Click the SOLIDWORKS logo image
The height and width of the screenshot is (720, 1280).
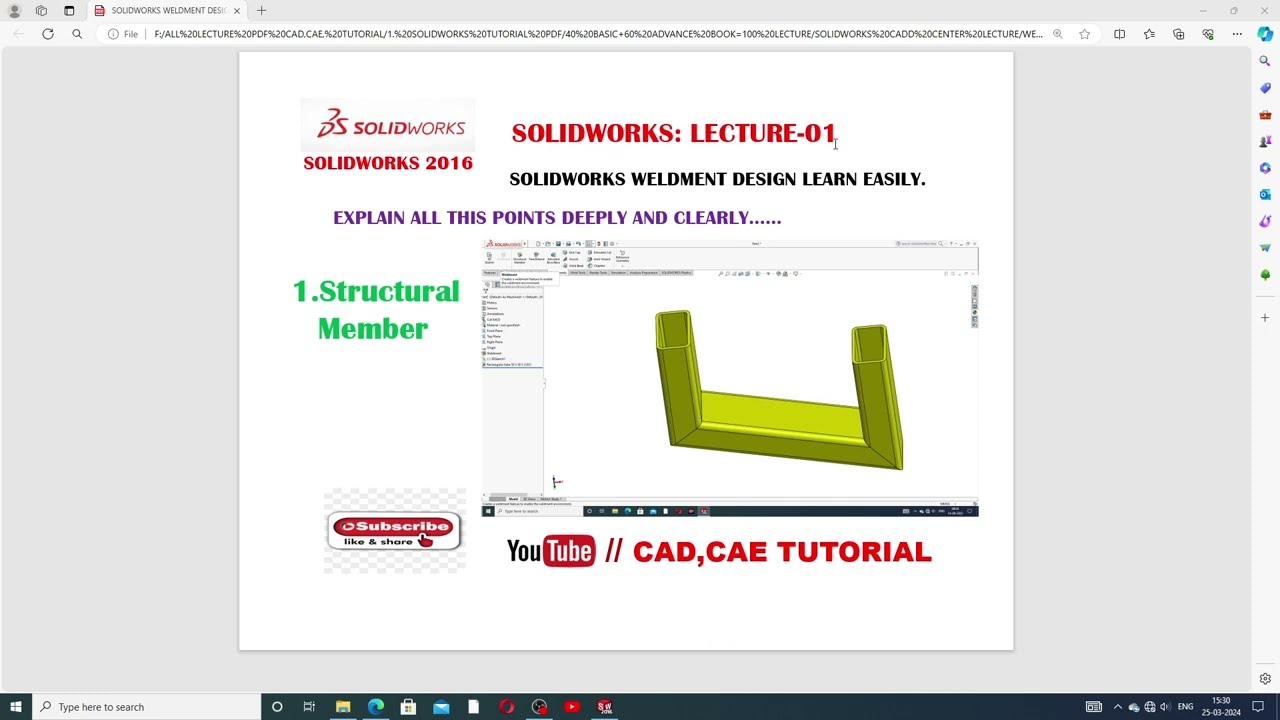(389, 124)
